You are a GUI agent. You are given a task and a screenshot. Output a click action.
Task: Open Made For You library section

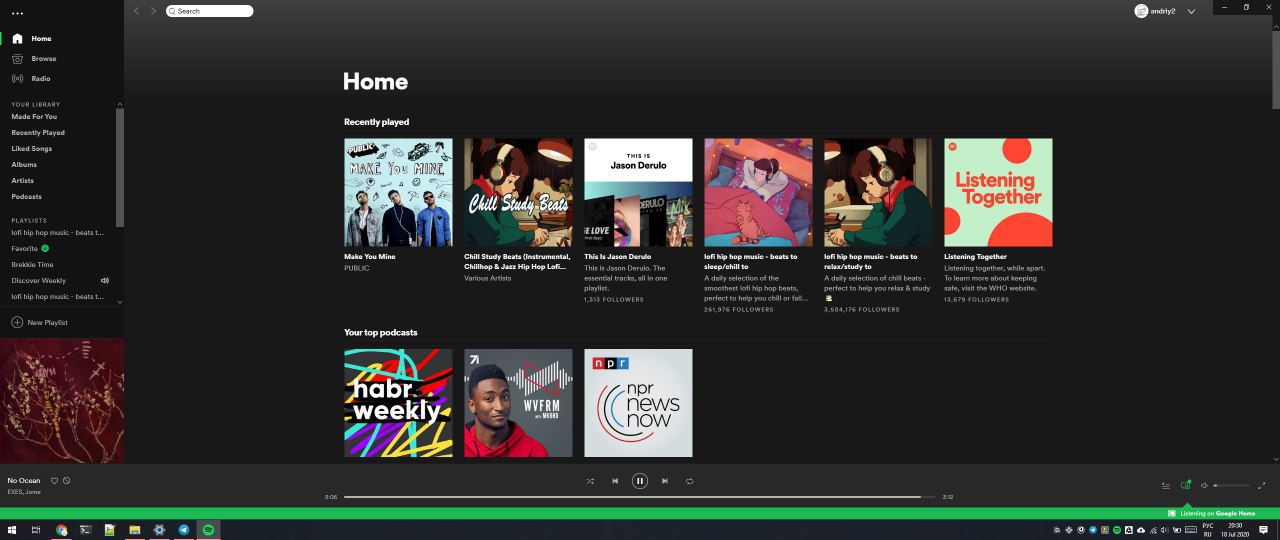(x=34, y=117)
